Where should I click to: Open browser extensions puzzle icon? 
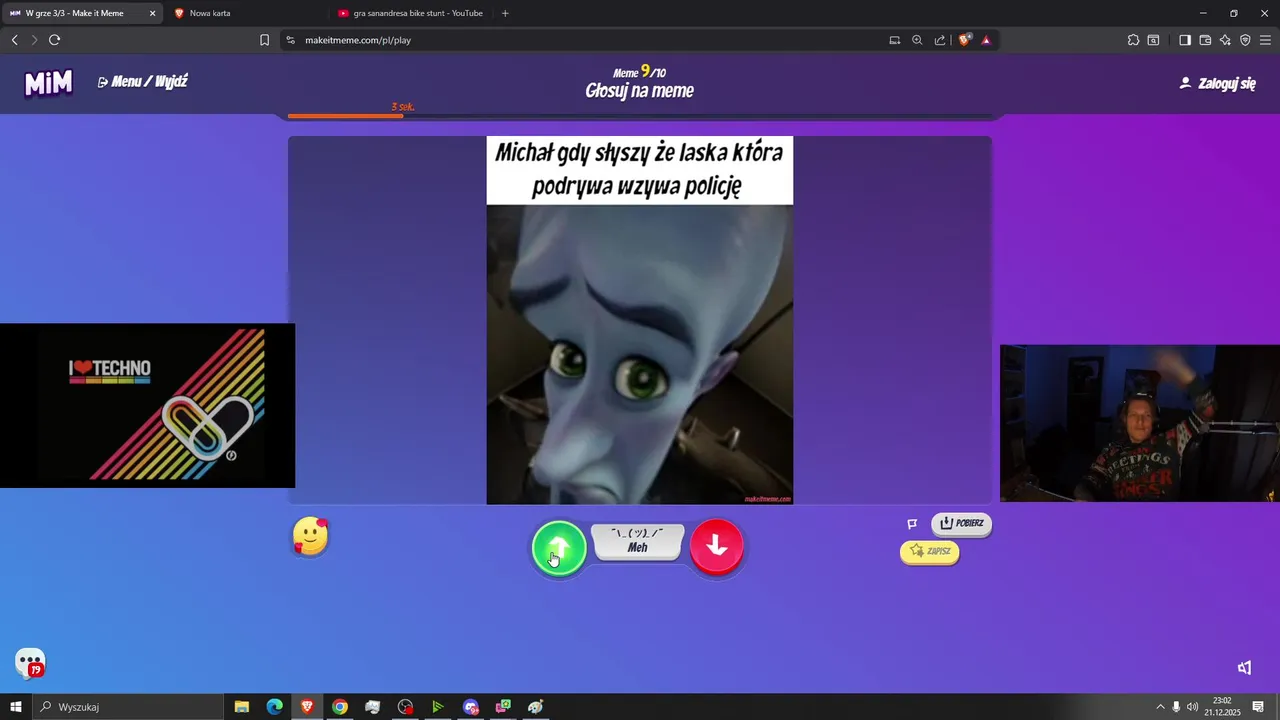click(1133, 40)
